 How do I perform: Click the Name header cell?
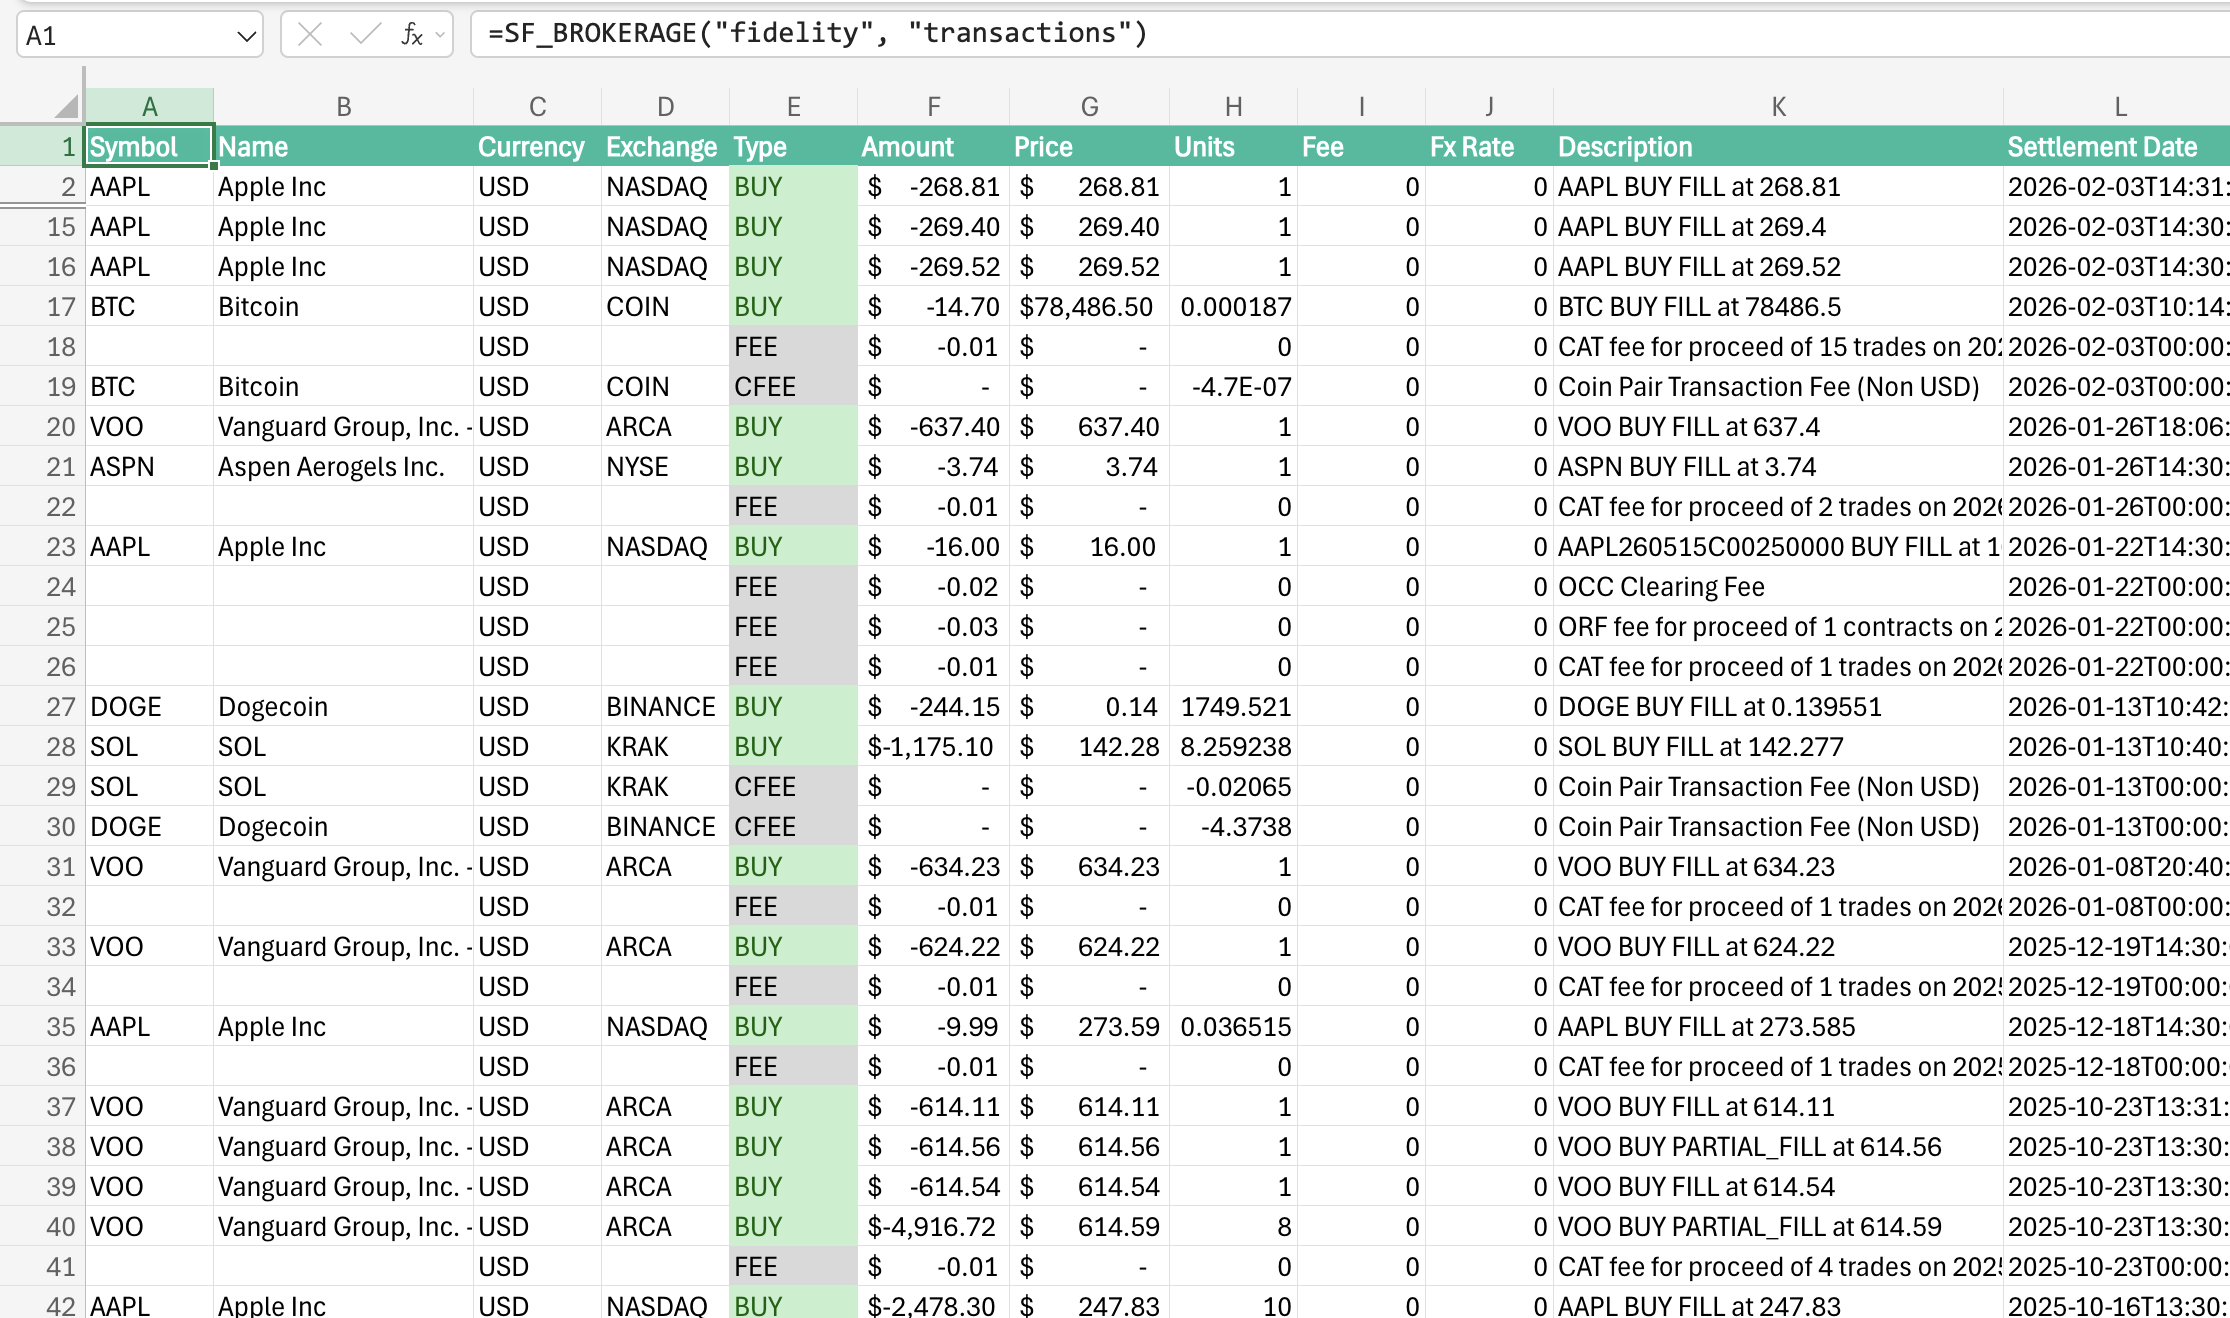point(343,146)
